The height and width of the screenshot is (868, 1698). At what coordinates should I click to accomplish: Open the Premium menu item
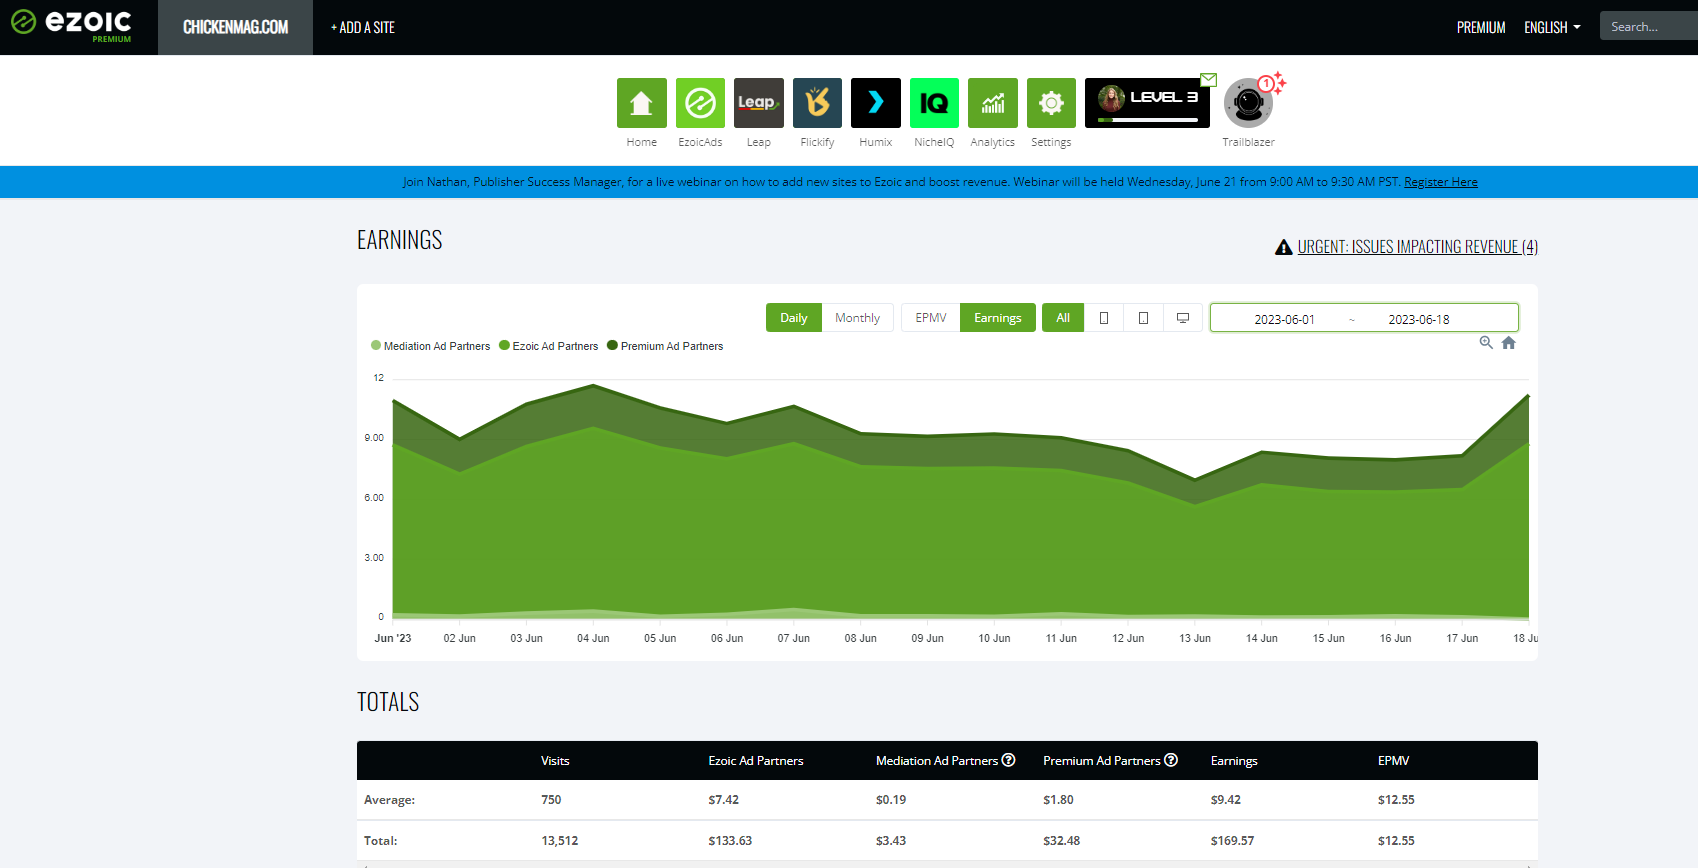point(1481,28)
